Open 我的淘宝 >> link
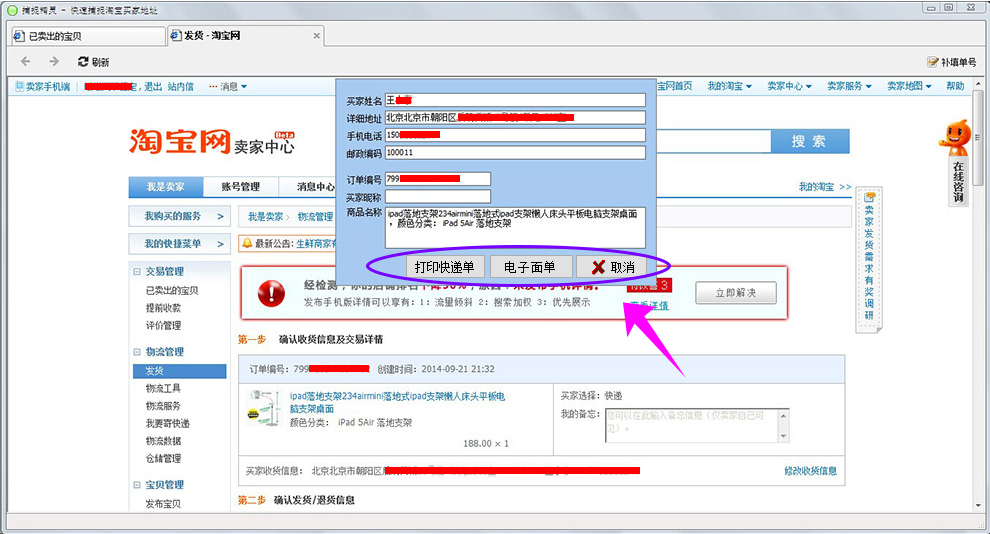 825,187
